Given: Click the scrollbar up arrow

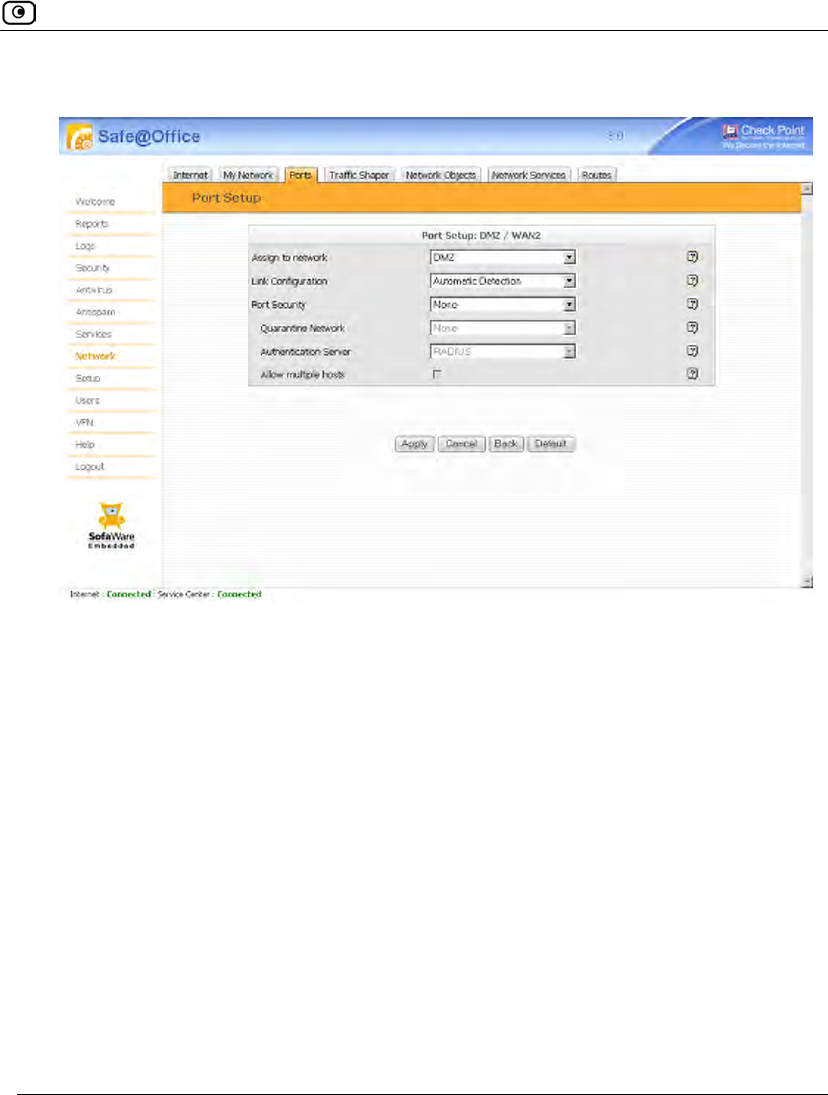Looking at the screenshot, I should [x=807, y=189].
